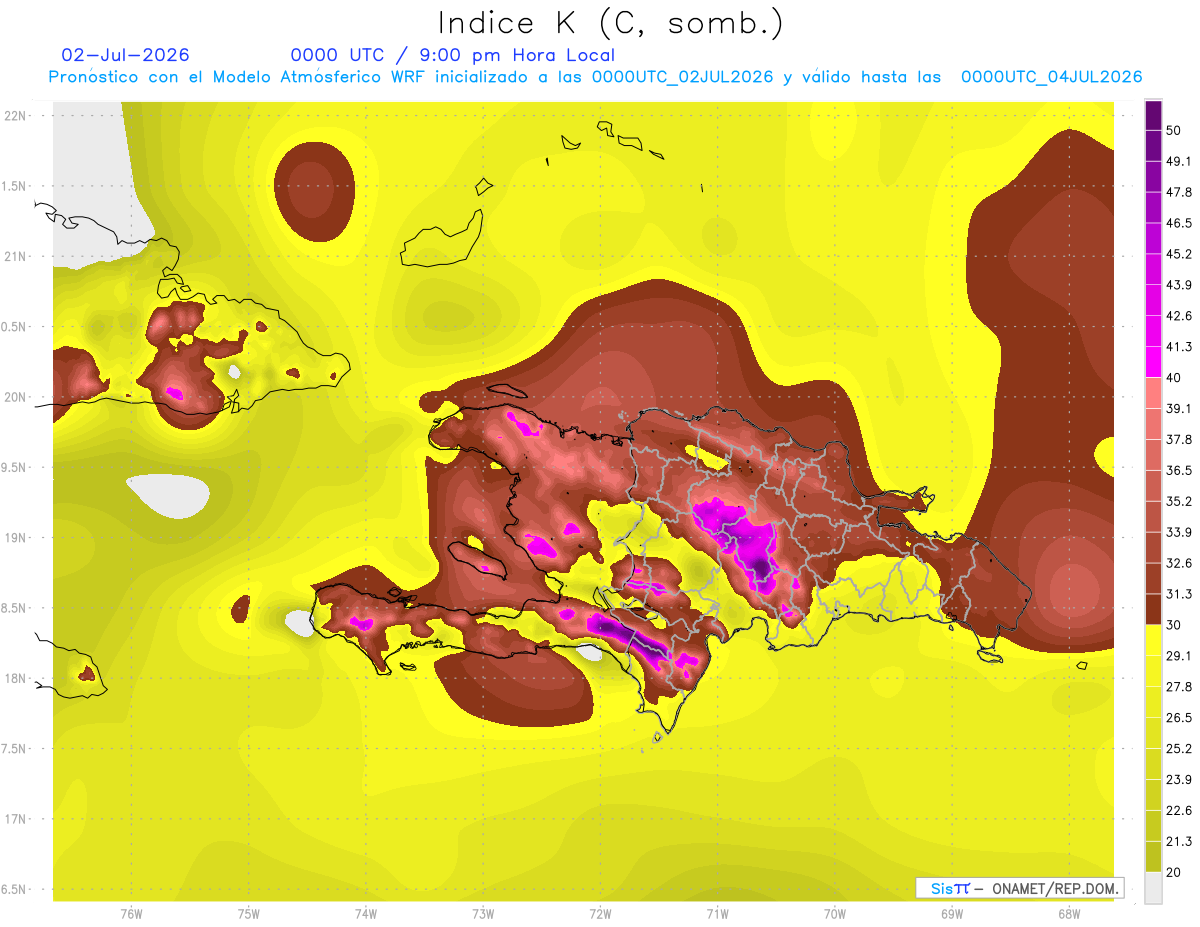The image size is (1200, 927).
Task: Click the 74W longitude axis label
Action: (x=366, y=913)
